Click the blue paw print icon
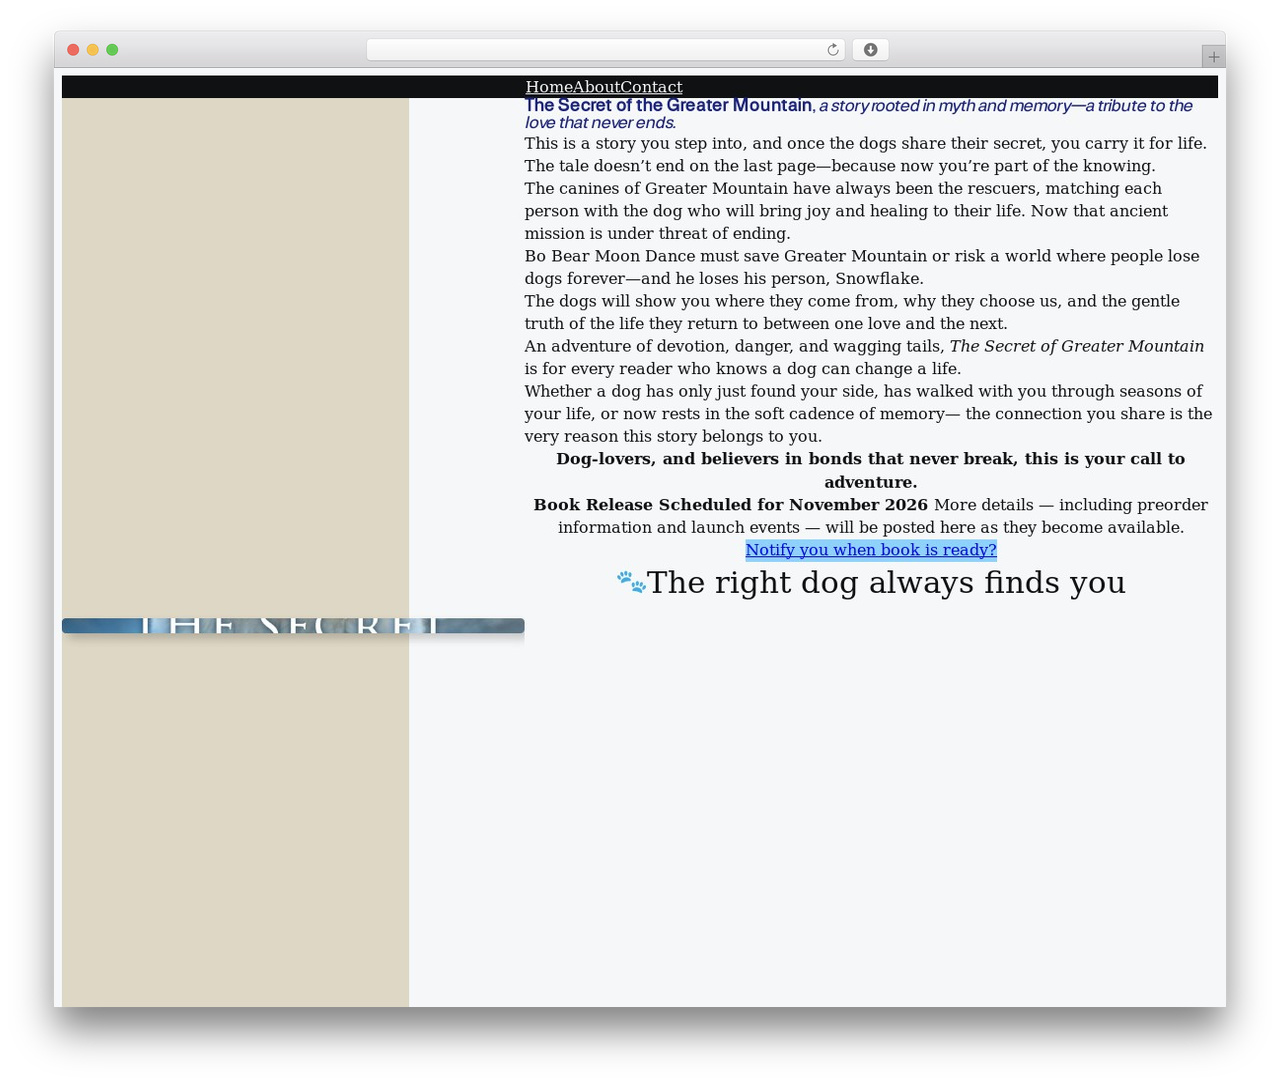Image resolution: width=1280 pixels, height=1084 pixels. pyautogui.click(x=631, y=581)
